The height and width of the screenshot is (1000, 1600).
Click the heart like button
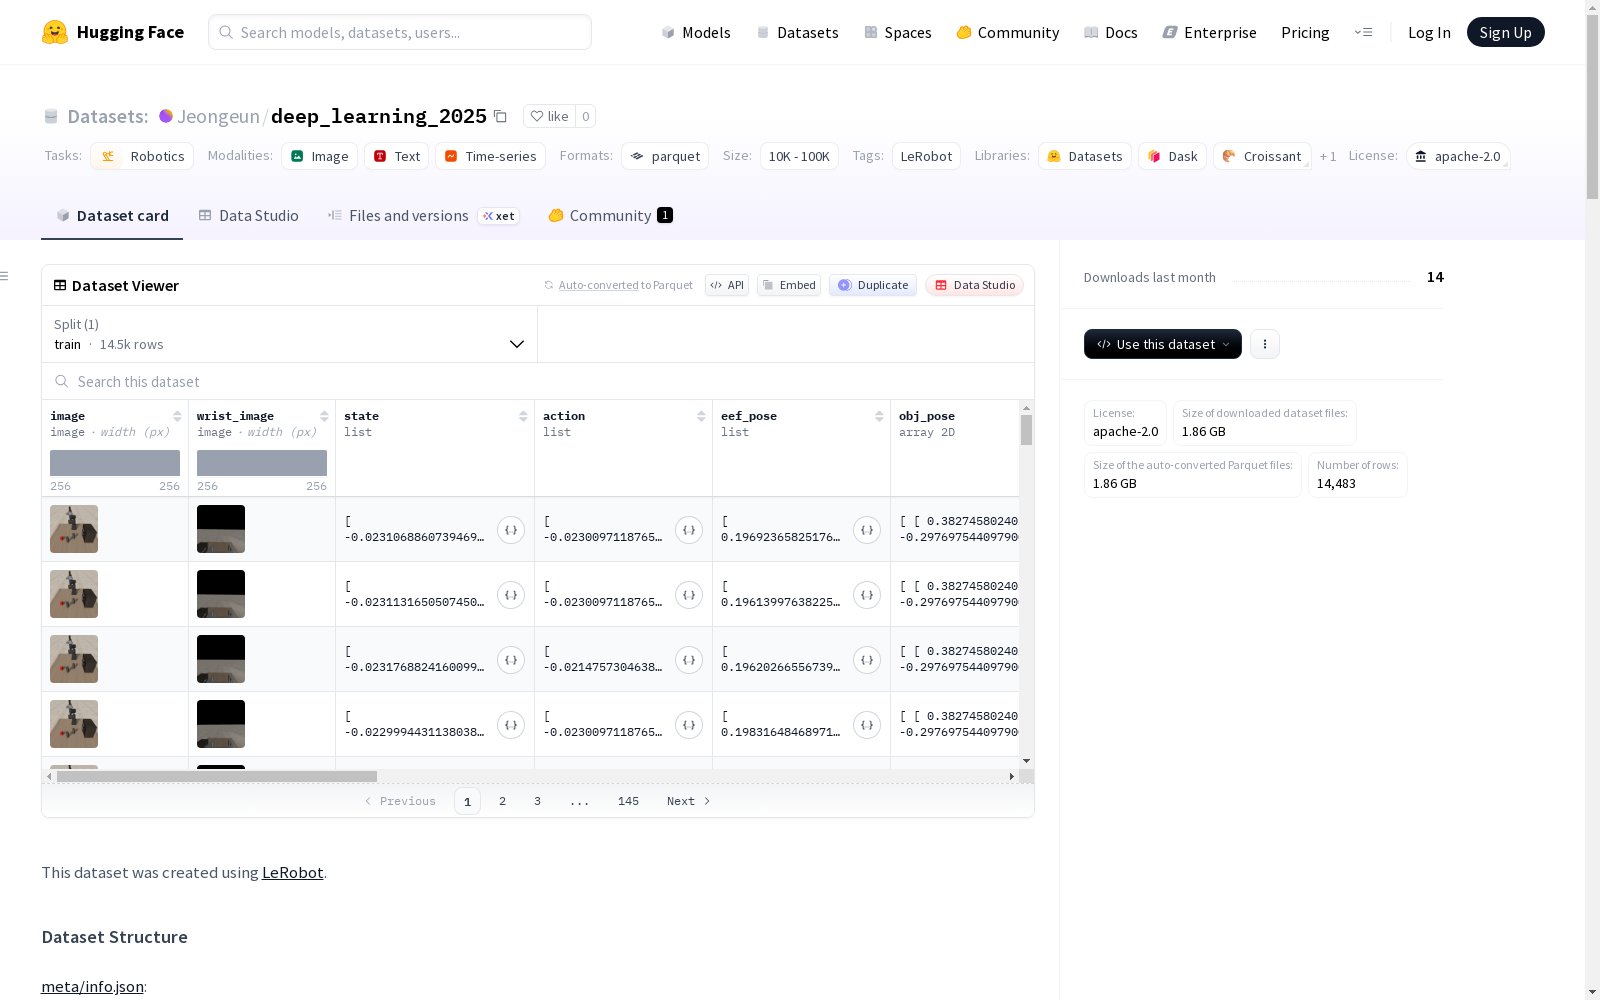pyautogui.click(x=549, y=116)
